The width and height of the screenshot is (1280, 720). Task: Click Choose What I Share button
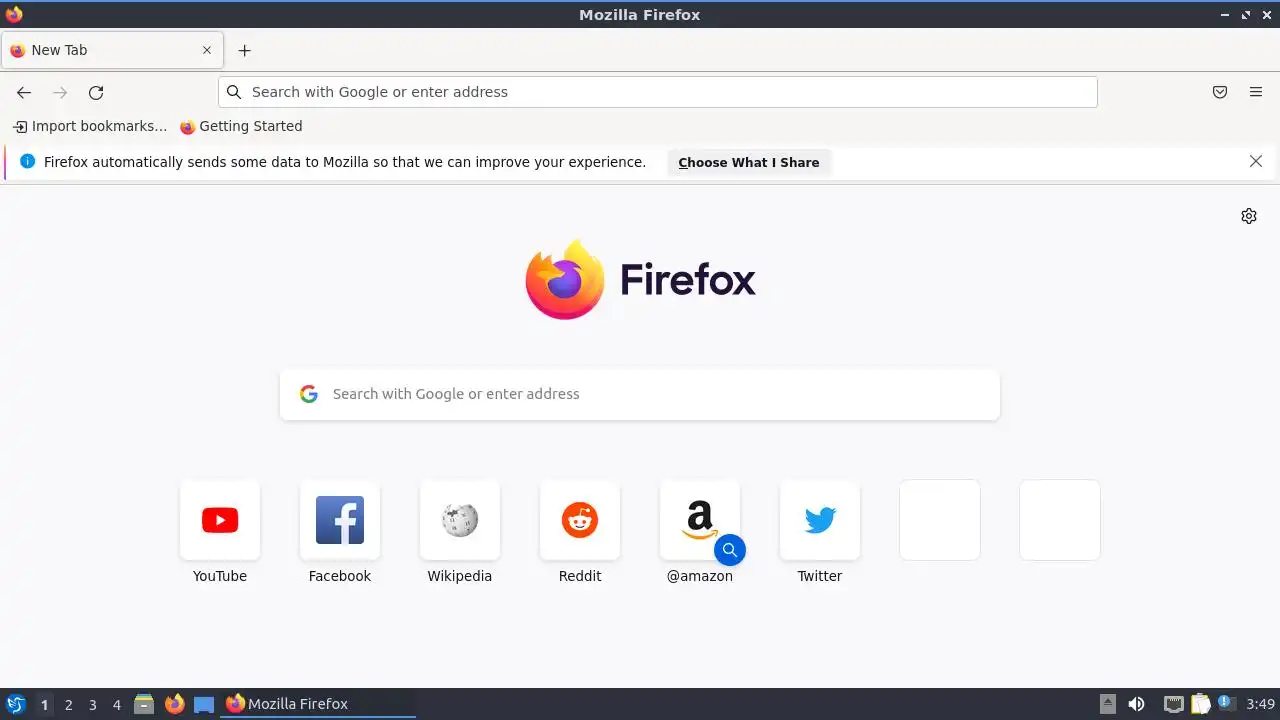(749, 162)
